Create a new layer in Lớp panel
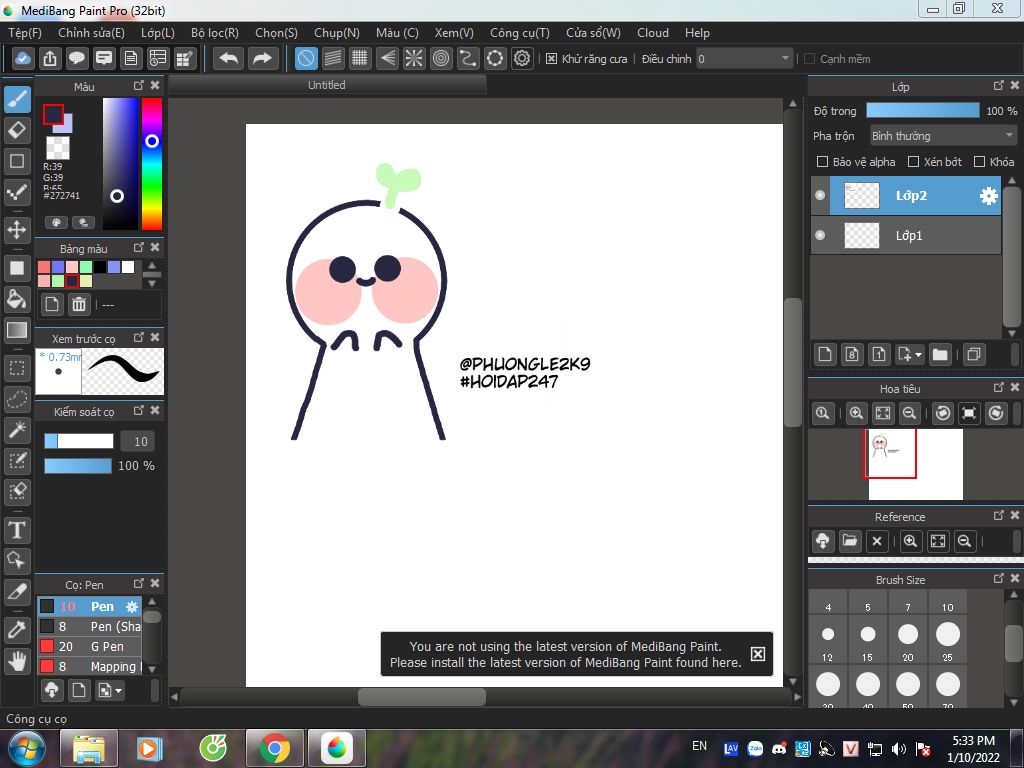 [825, 355]
